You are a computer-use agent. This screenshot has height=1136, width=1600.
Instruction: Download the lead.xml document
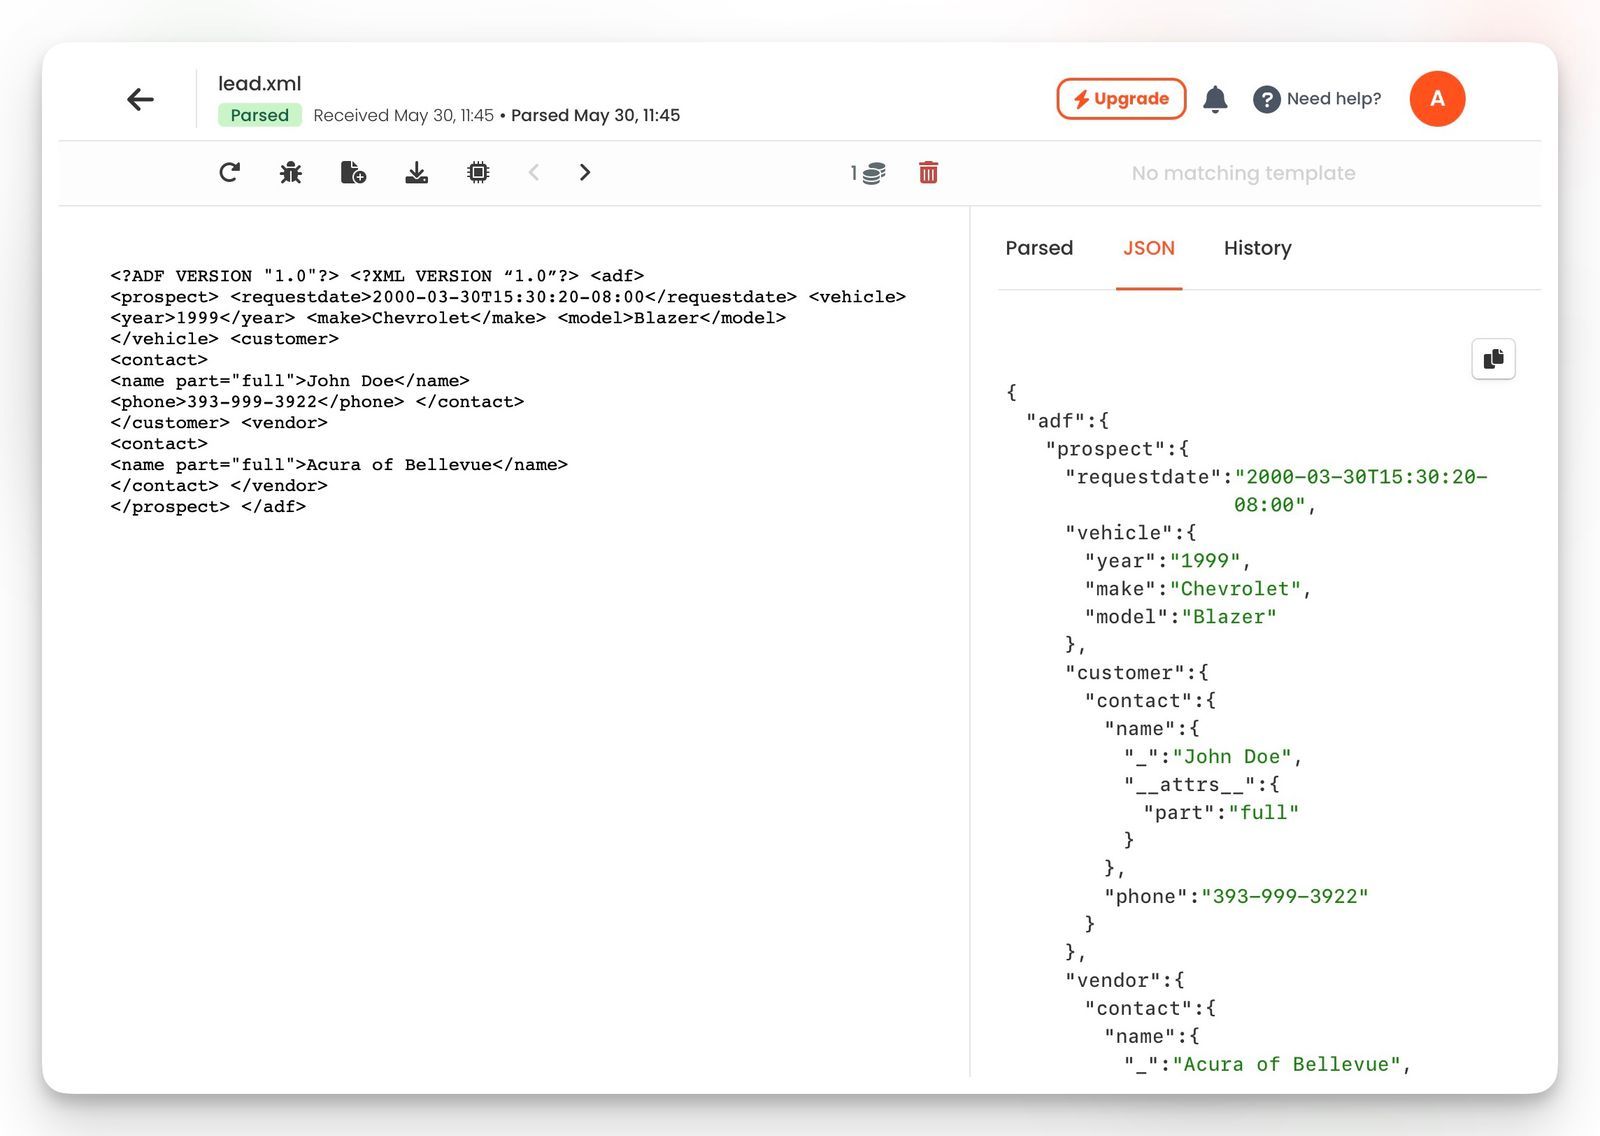point(416,173)
